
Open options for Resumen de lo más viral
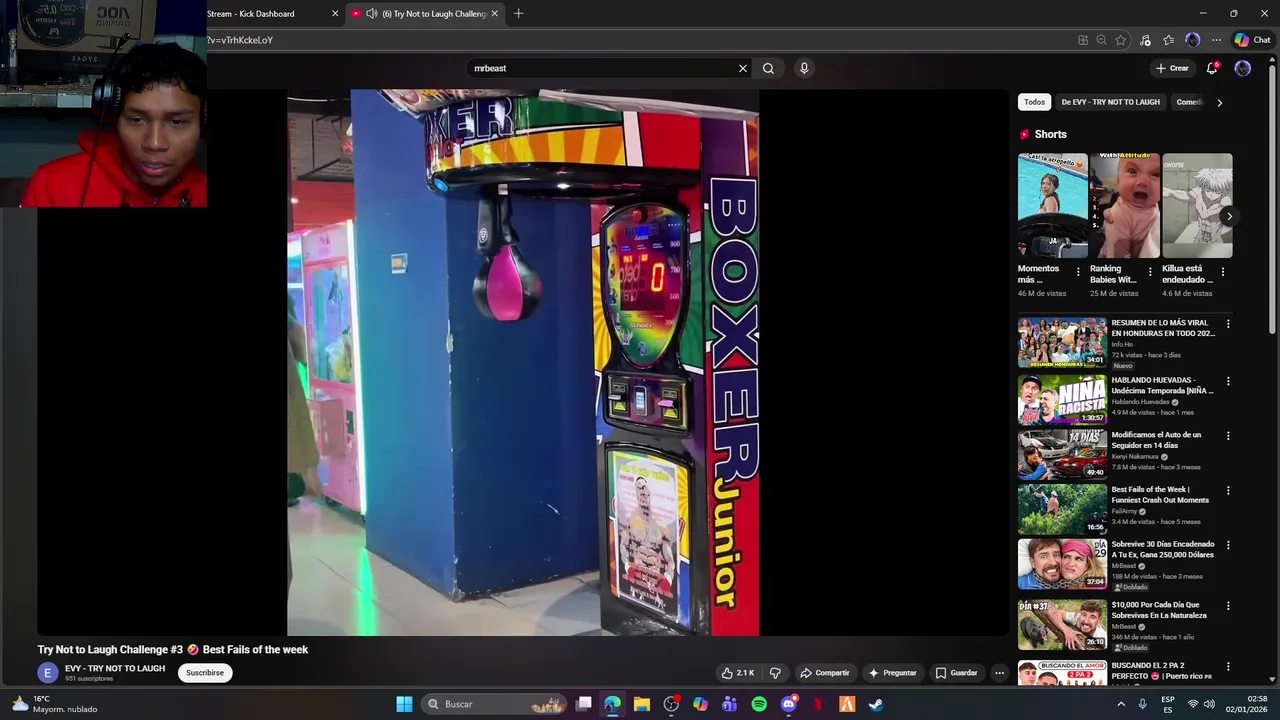coord(1228,324)
